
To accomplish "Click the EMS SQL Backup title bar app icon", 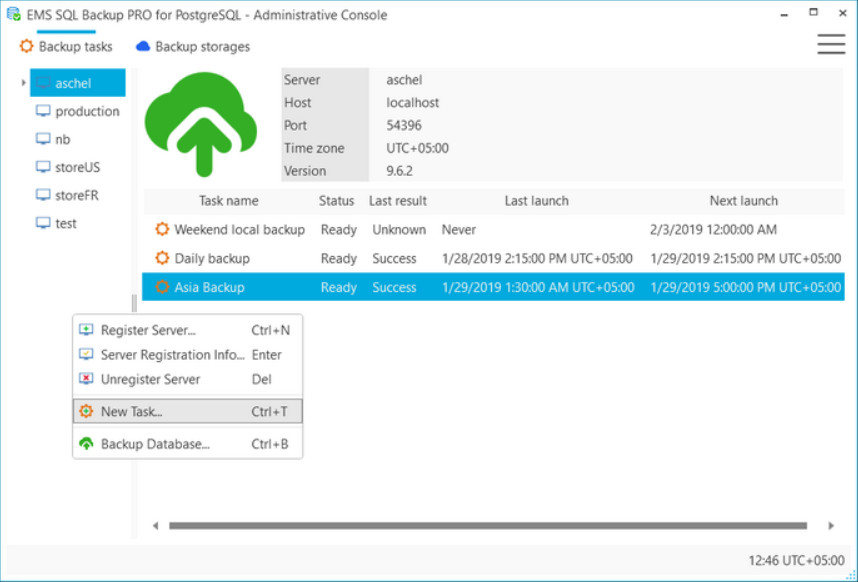I will point(14,14).
